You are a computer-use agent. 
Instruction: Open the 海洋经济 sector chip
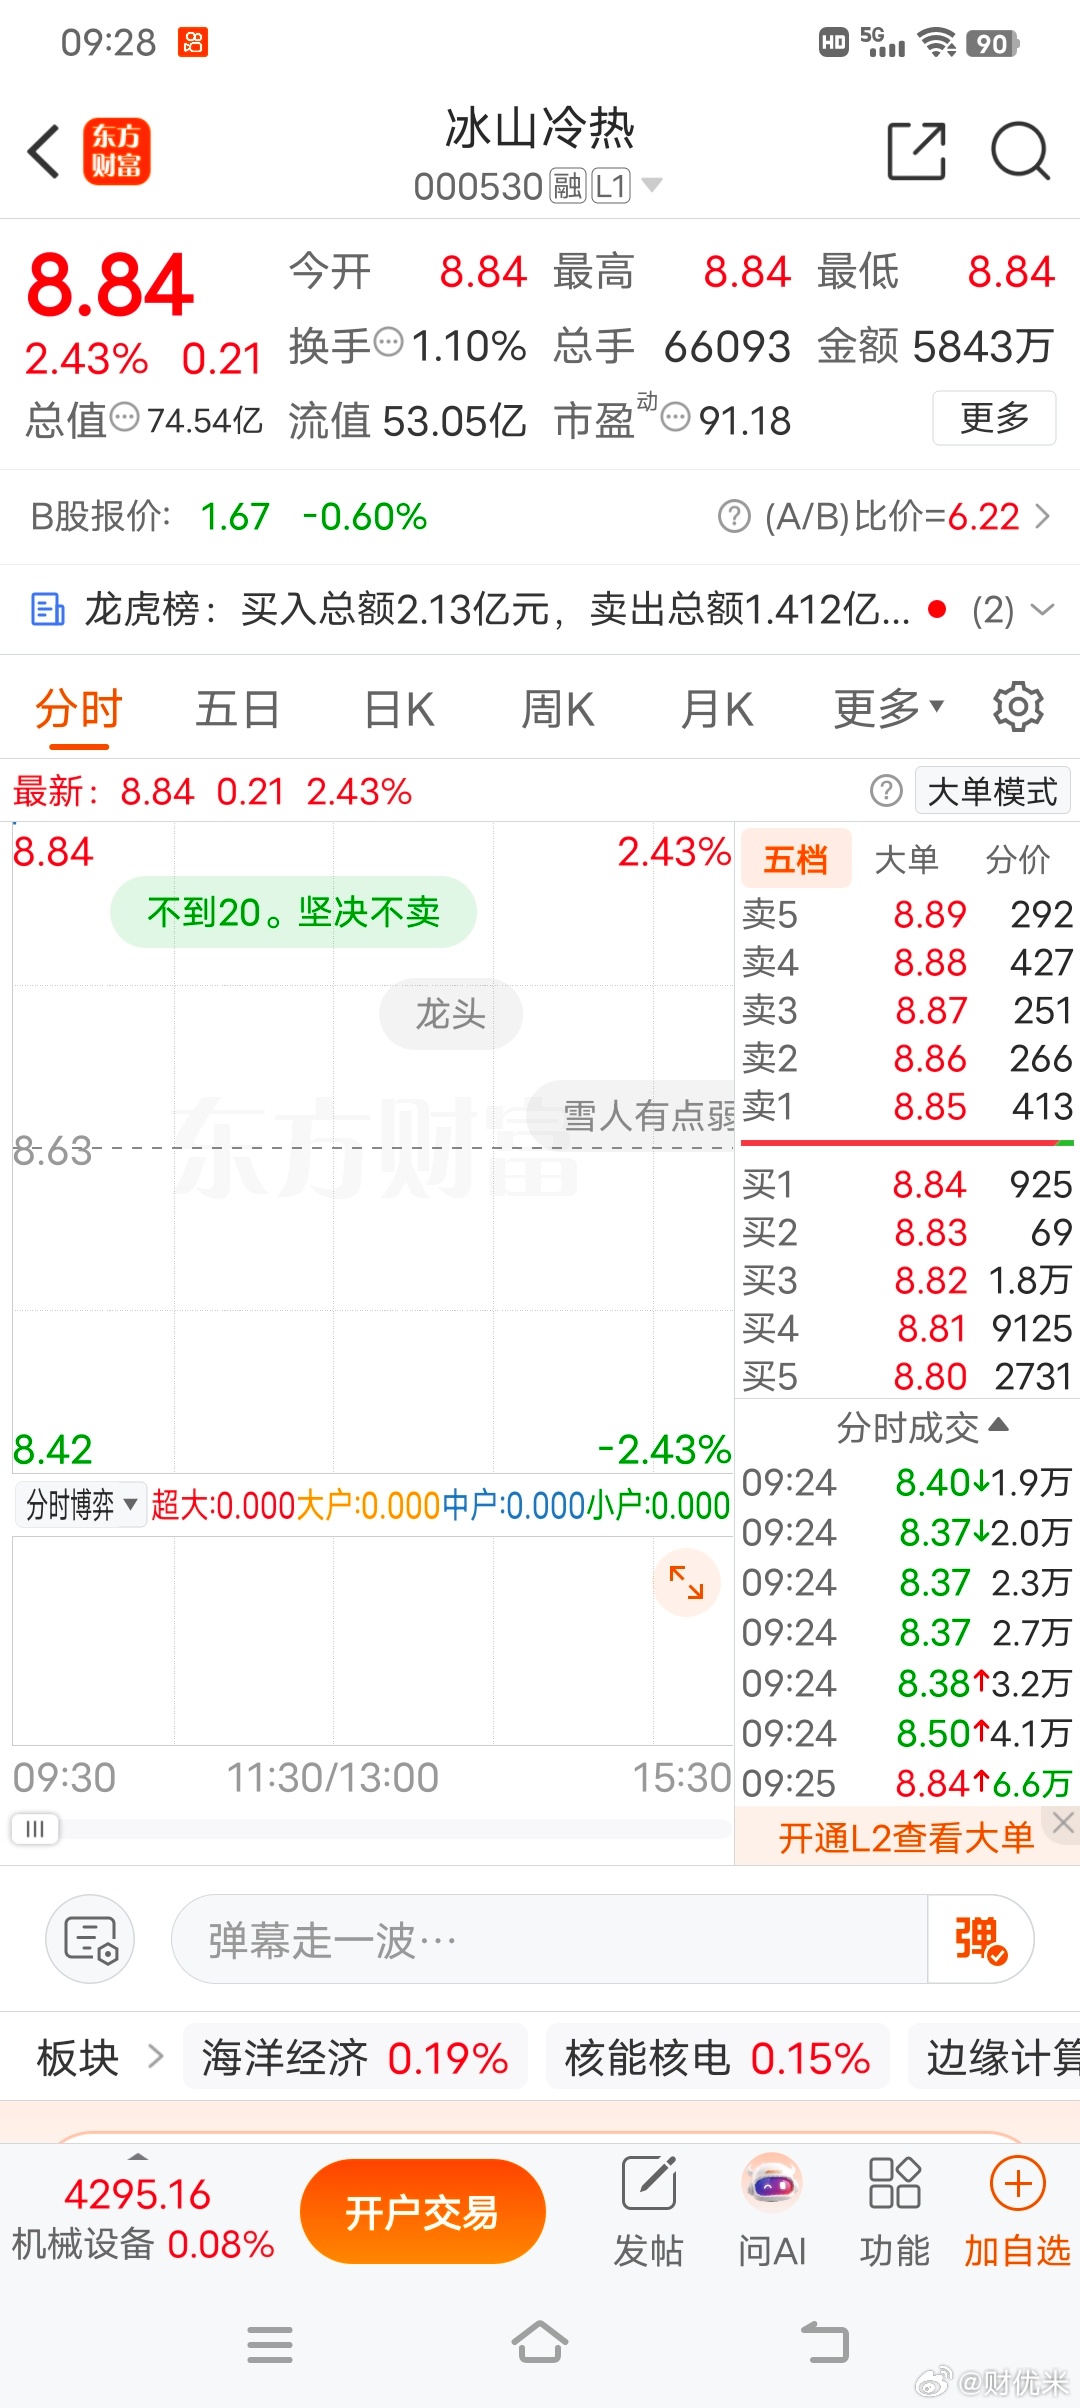point(355,2057)
